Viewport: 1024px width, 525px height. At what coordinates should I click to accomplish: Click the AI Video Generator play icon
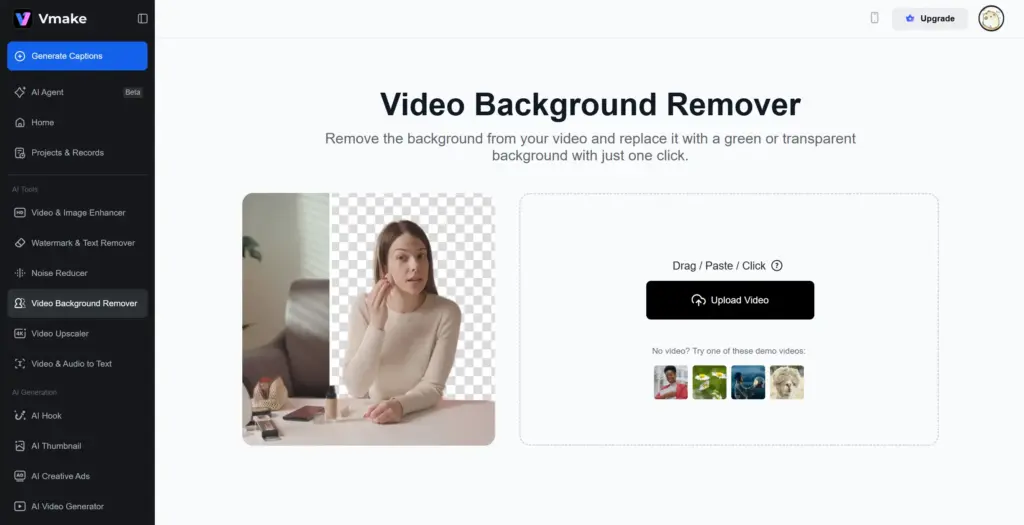20,506
